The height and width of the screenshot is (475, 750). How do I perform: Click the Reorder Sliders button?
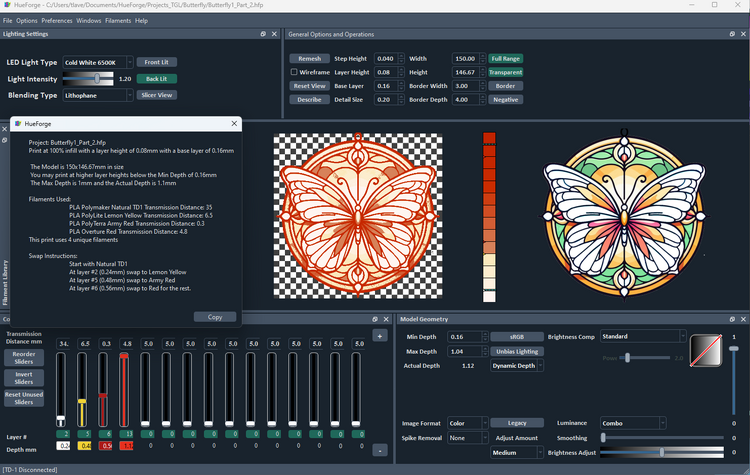[x=24, y=358]
